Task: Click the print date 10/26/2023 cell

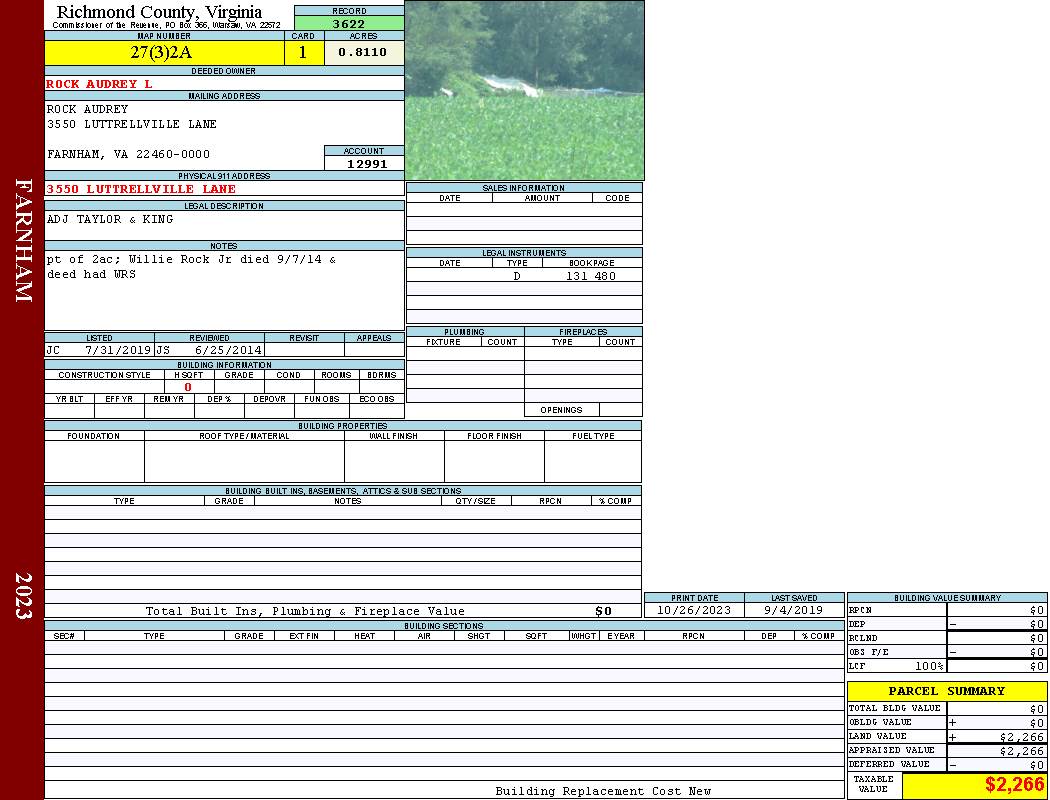Action: 693,610
